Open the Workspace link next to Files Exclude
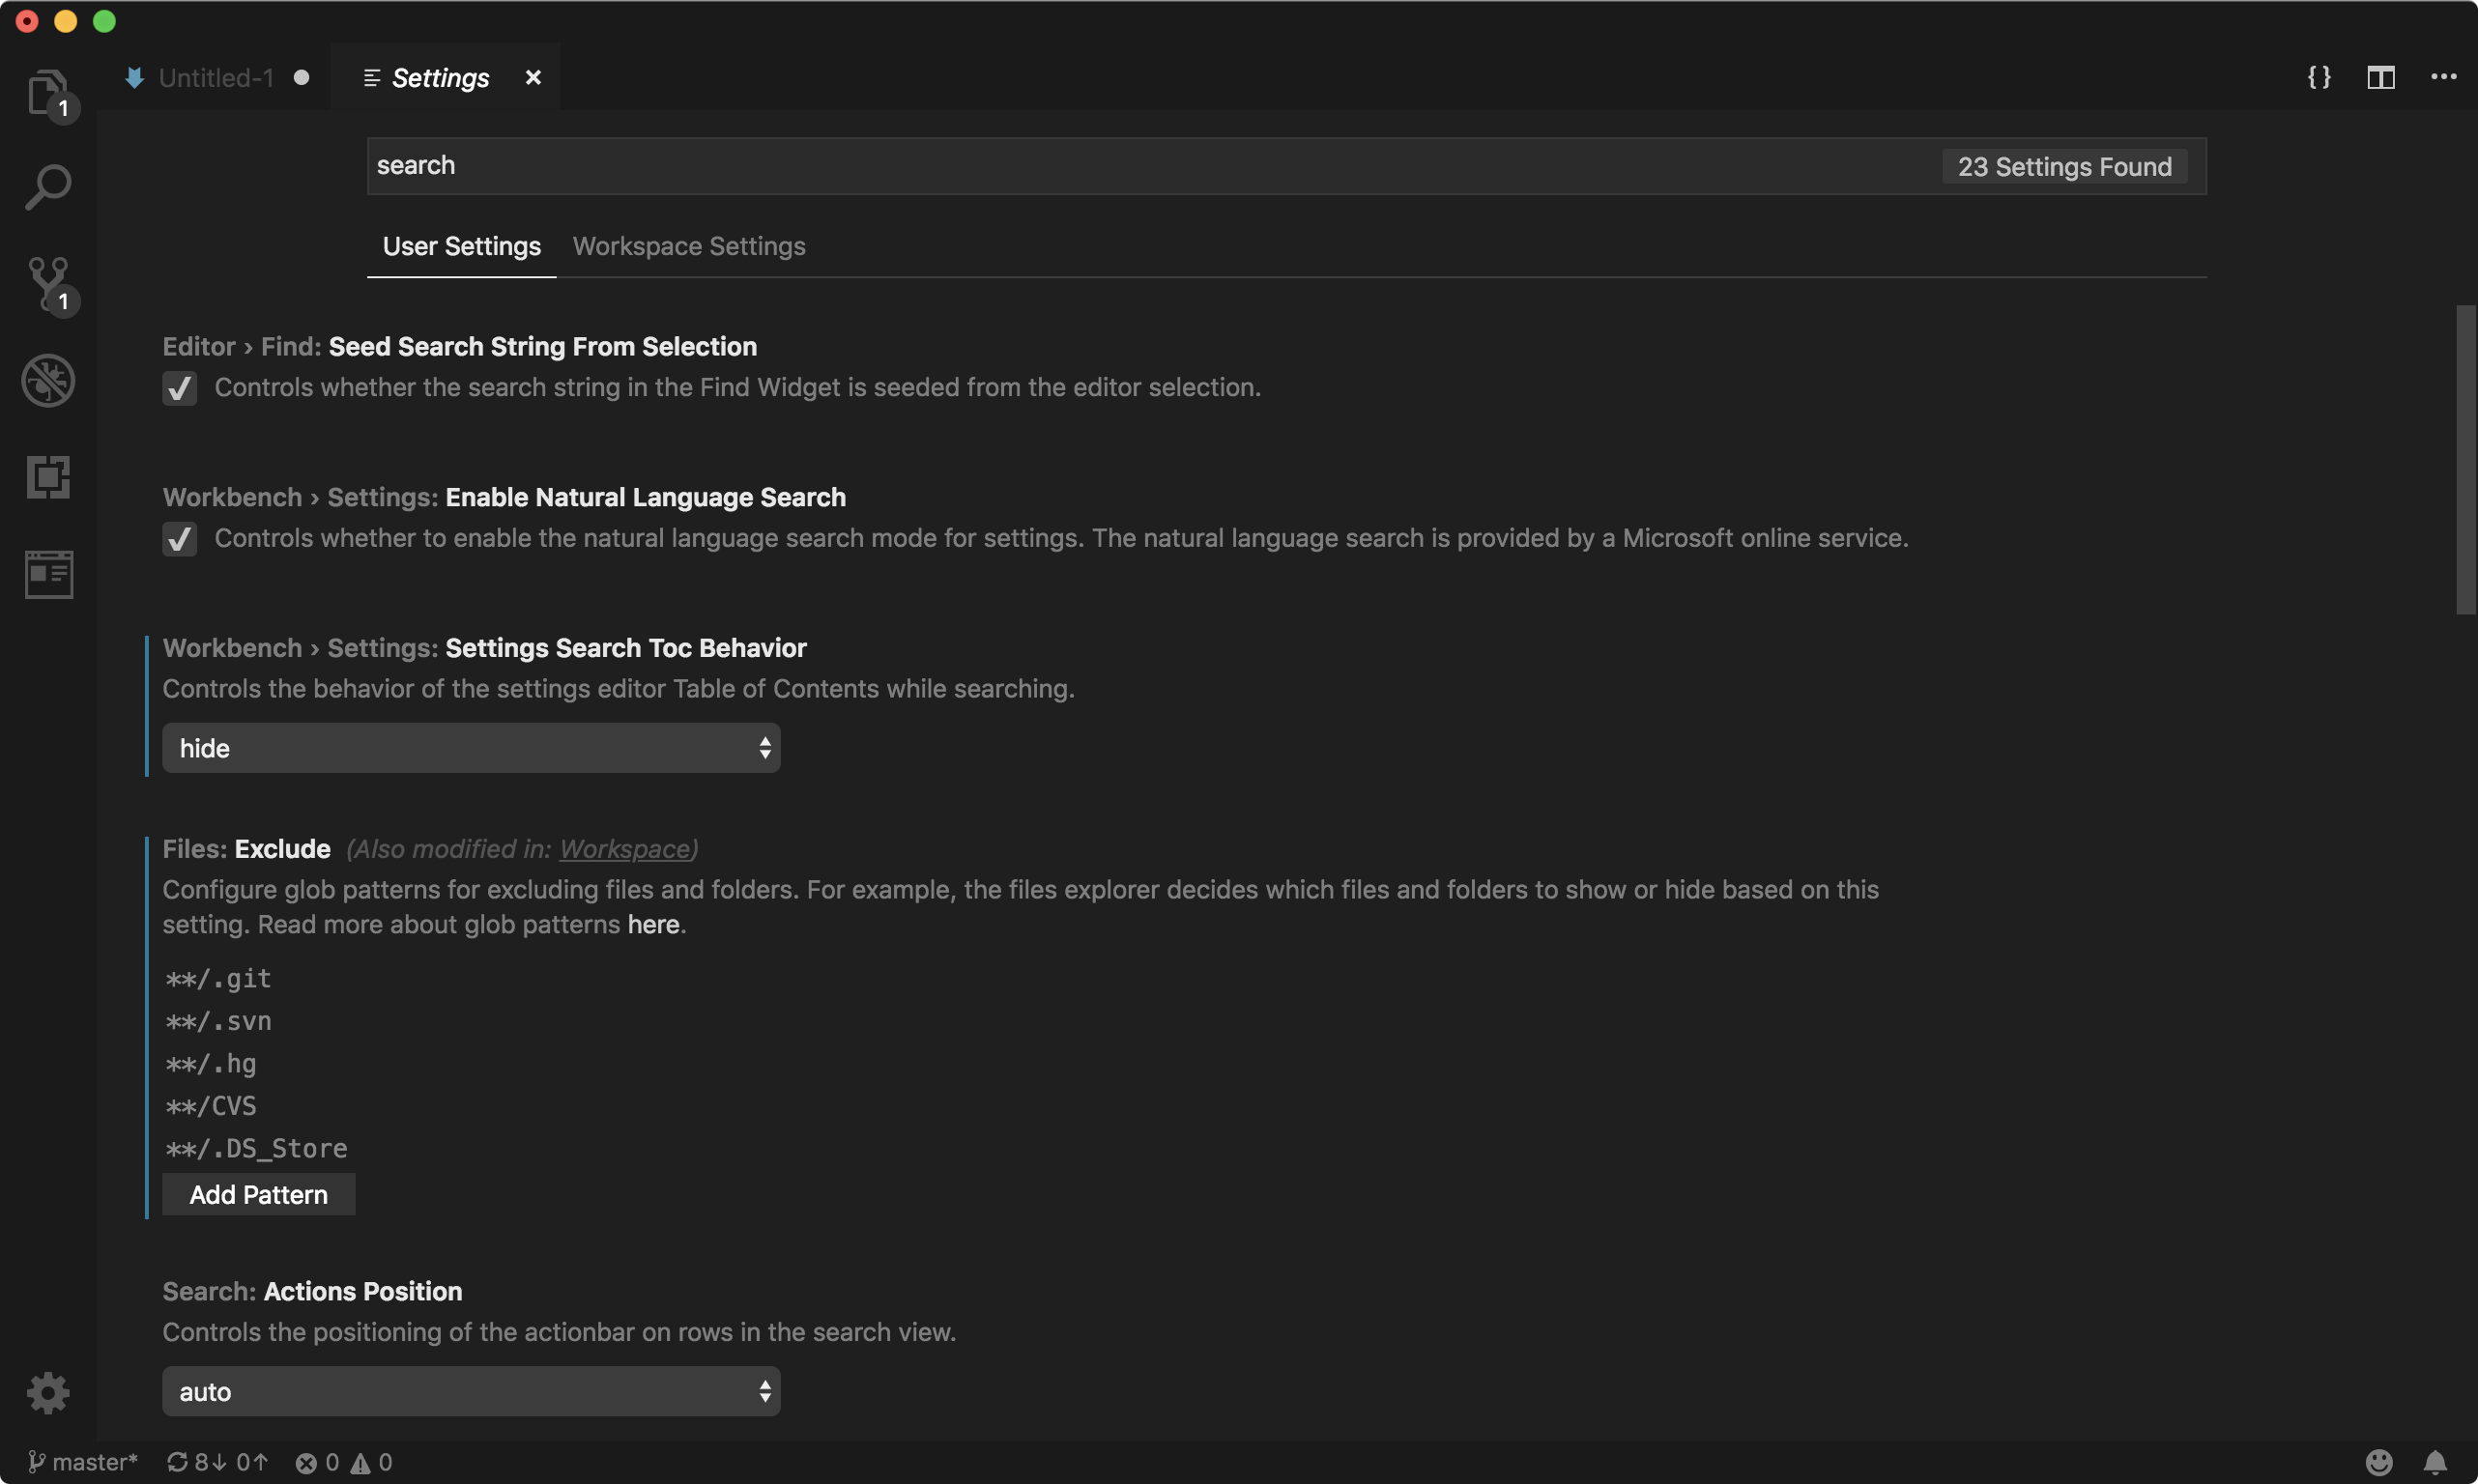Screen dimensions: 2478x1484 [625, 848]
